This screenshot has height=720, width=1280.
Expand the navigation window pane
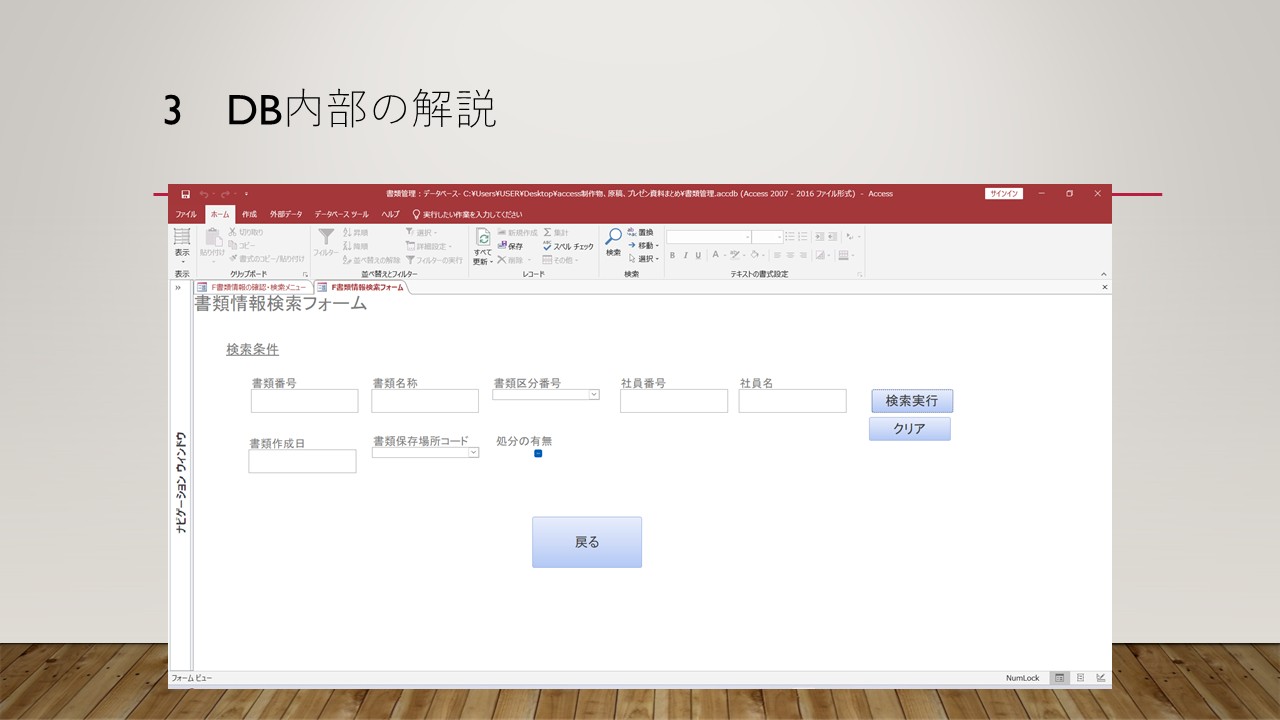point(178,287)
